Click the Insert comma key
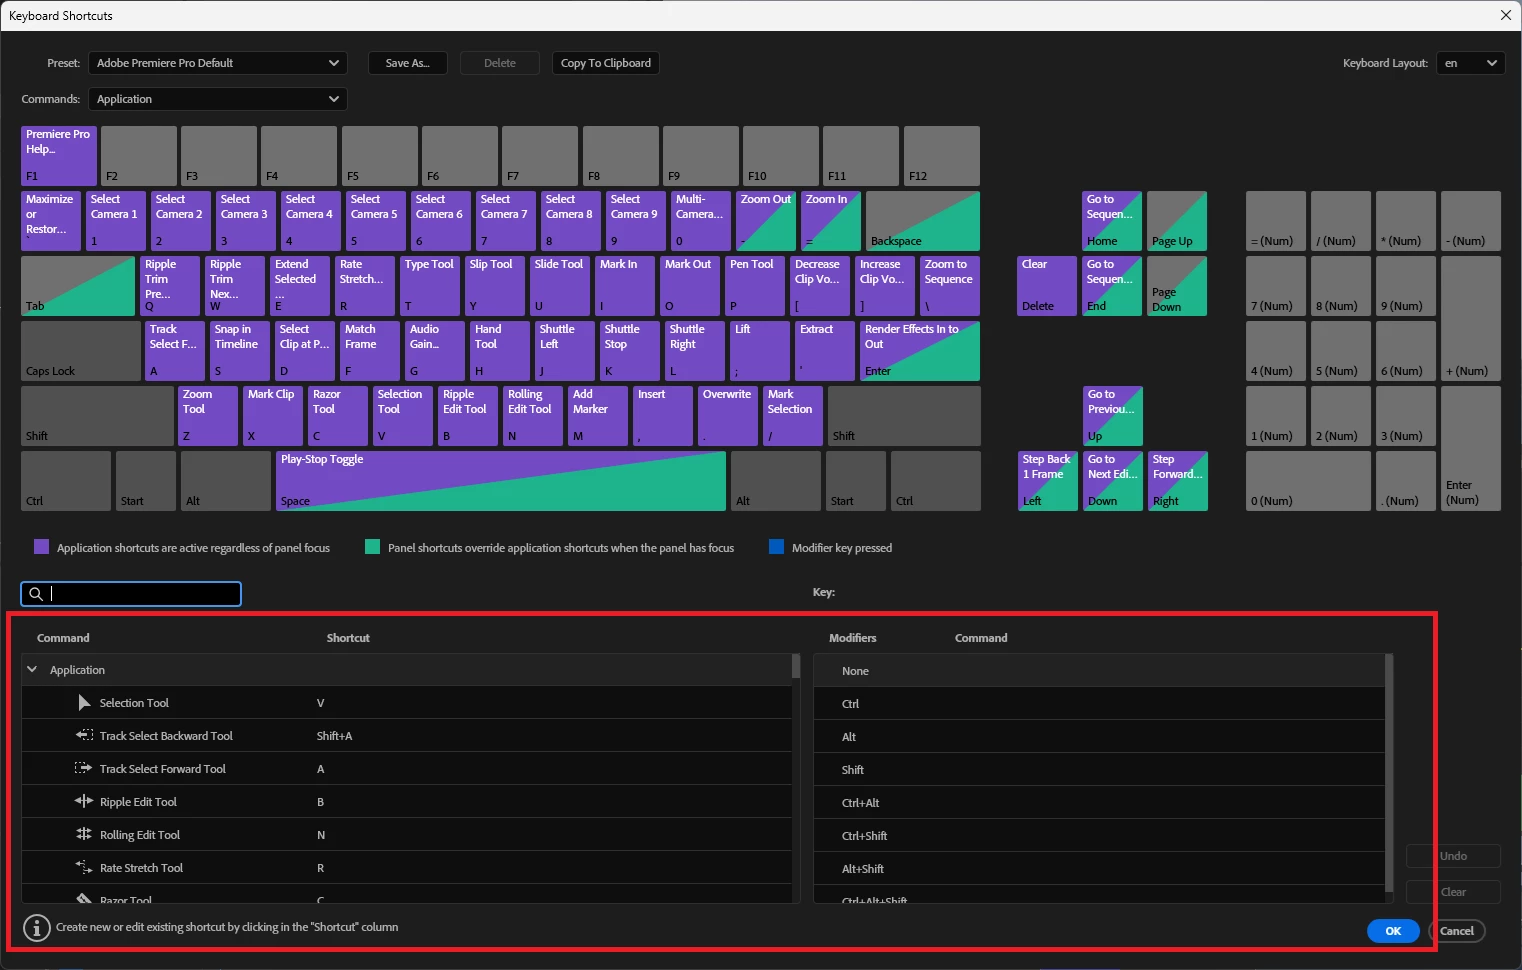 663,416
